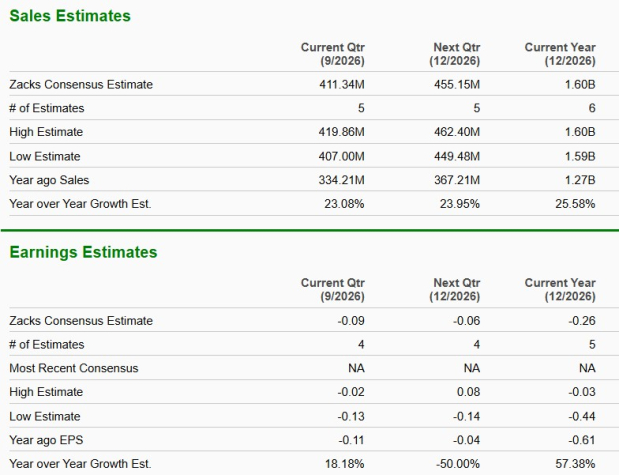Select Sales table "Current Qtr (9/2026)" column header

tap(332, 54)
